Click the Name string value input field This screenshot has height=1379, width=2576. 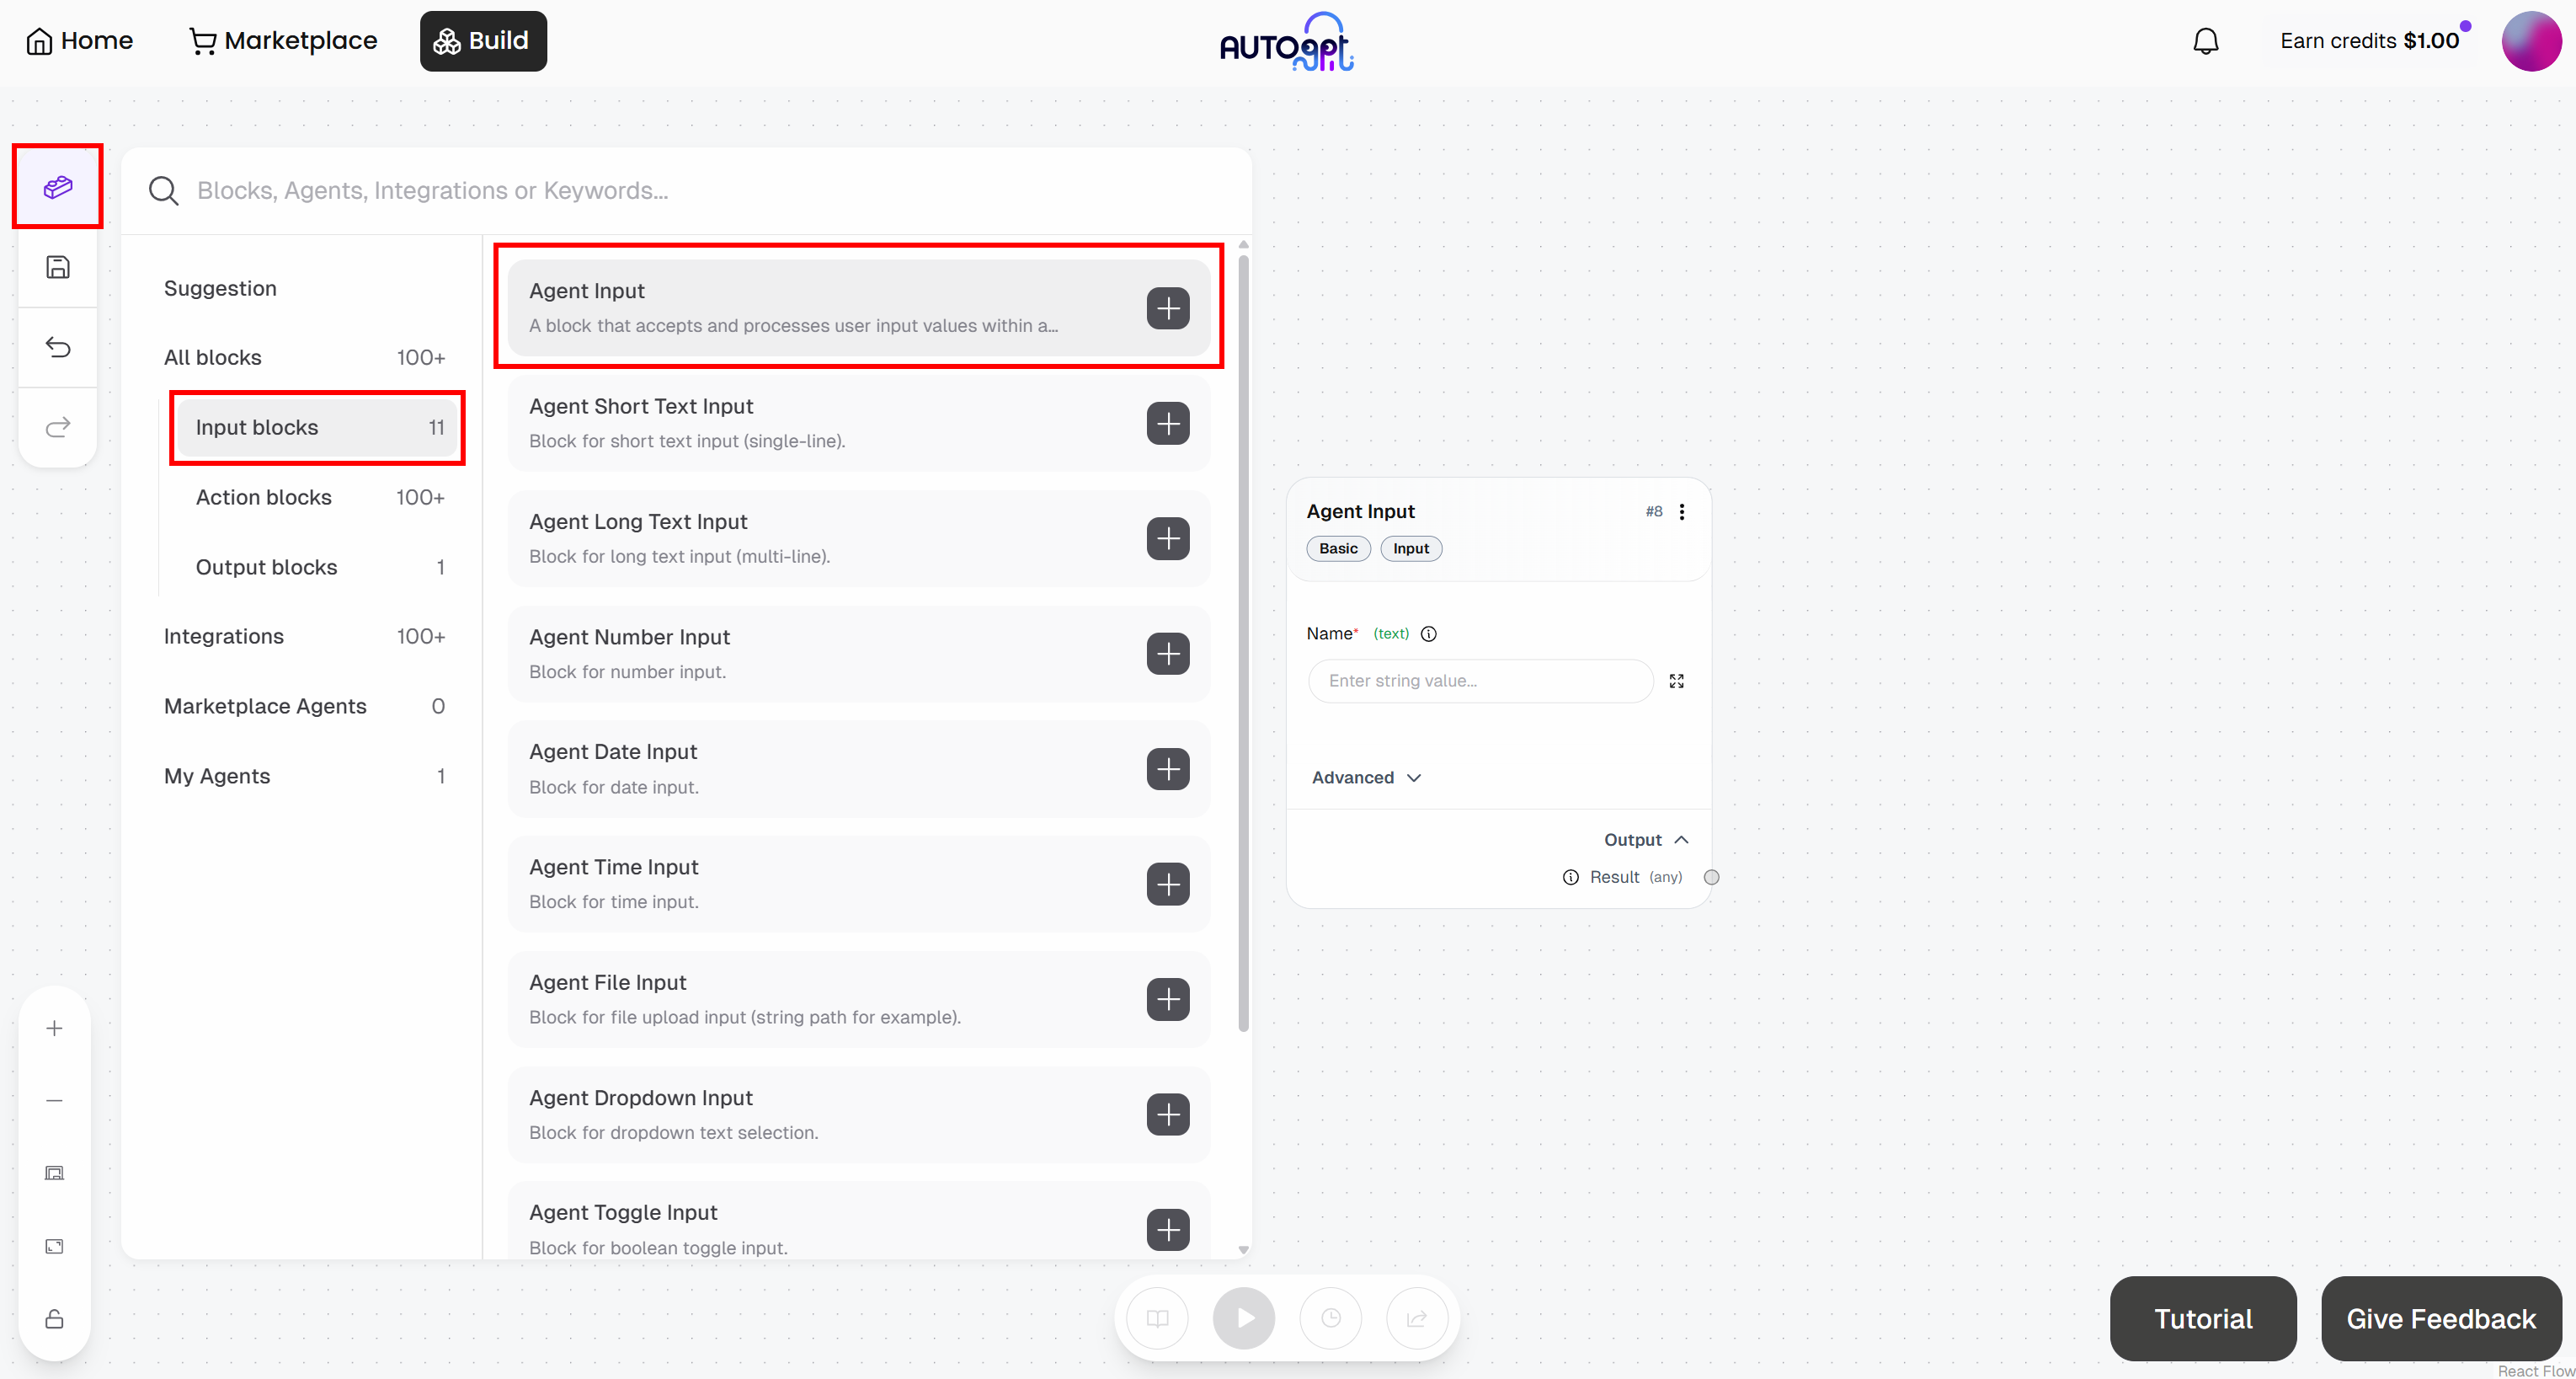pyautogui.click(x=1480, y=681)
